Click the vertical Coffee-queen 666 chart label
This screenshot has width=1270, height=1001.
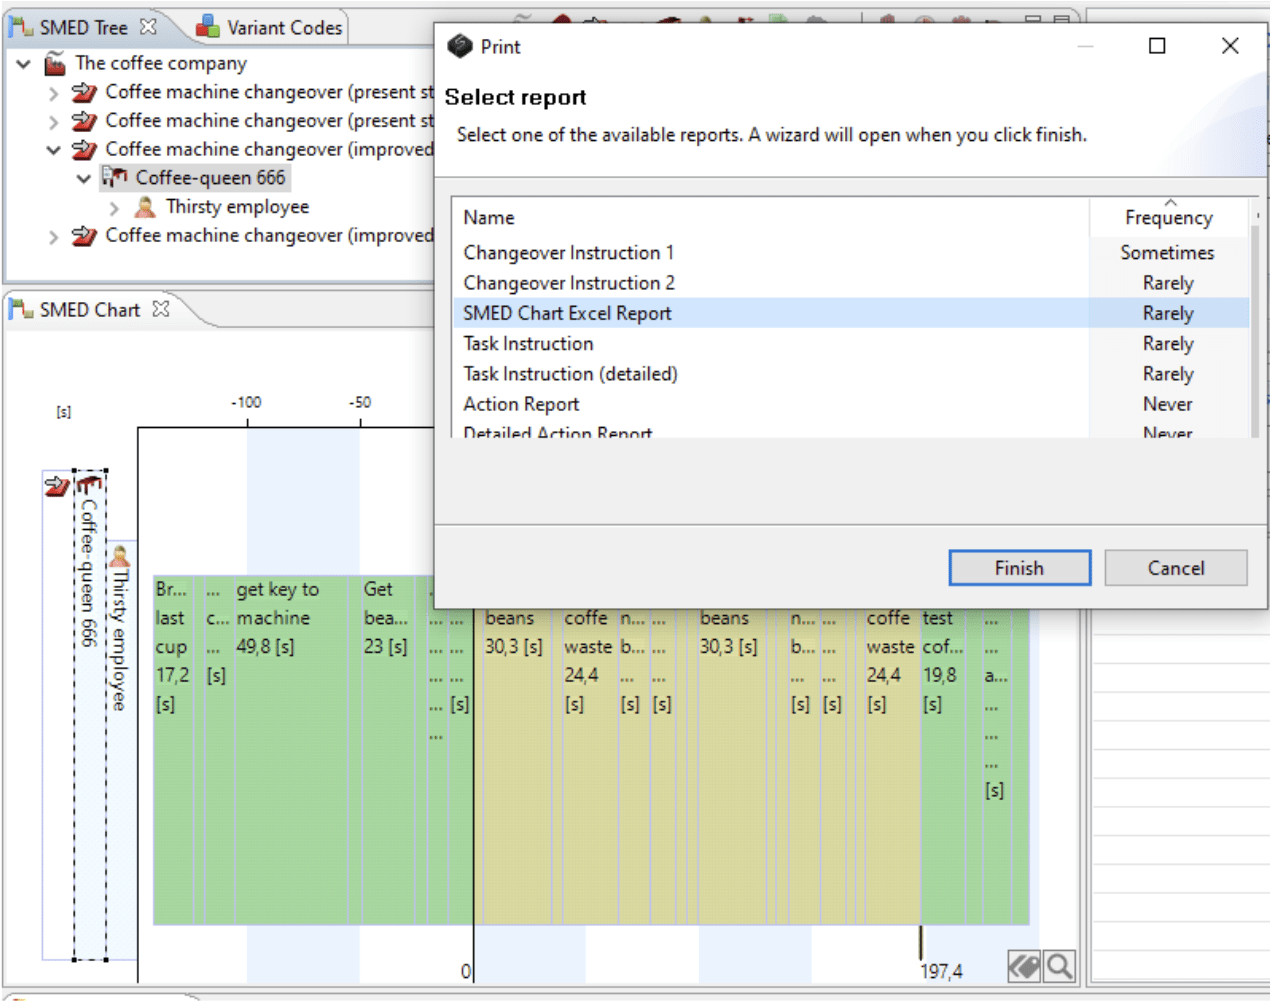coord(89,573)
